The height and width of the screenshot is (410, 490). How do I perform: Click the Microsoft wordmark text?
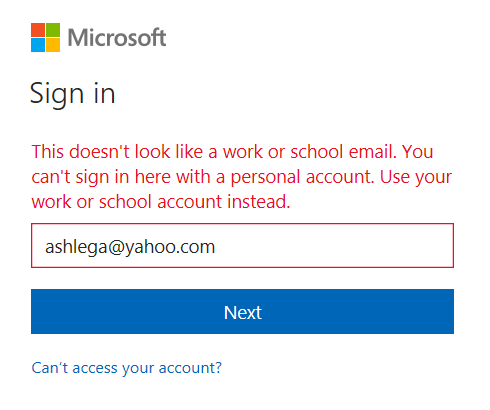point(117,37)
